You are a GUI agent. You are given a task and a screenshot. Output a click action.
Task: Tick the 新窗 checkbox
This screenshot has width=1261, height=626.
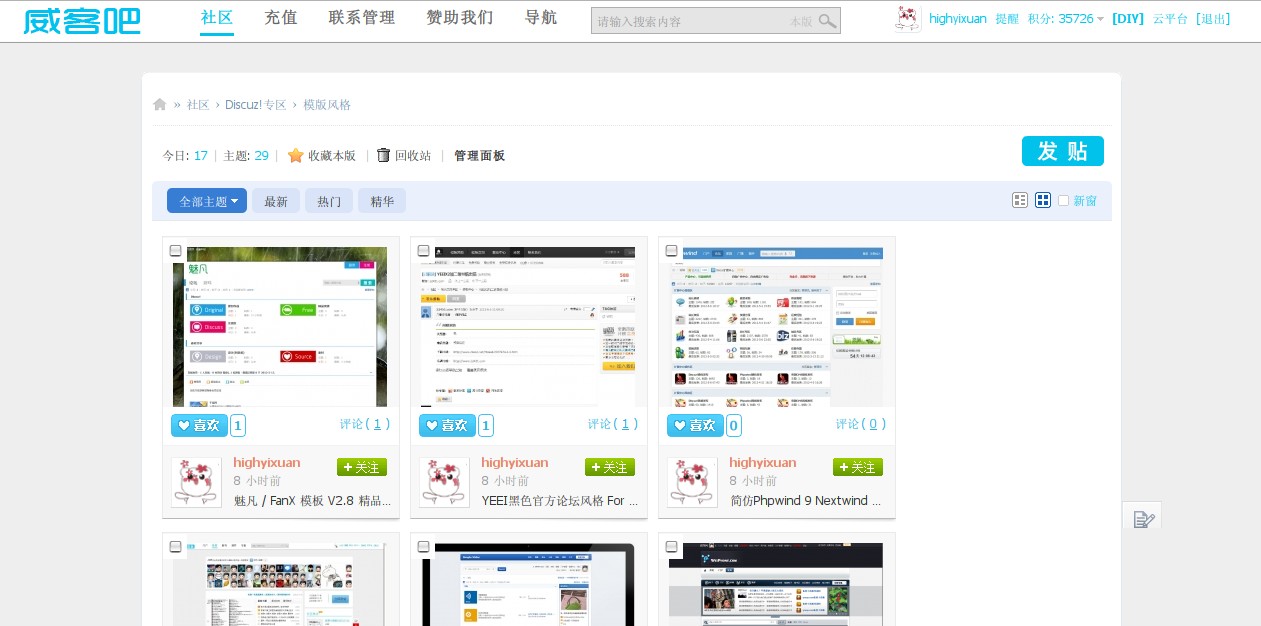coord(1063,200)
